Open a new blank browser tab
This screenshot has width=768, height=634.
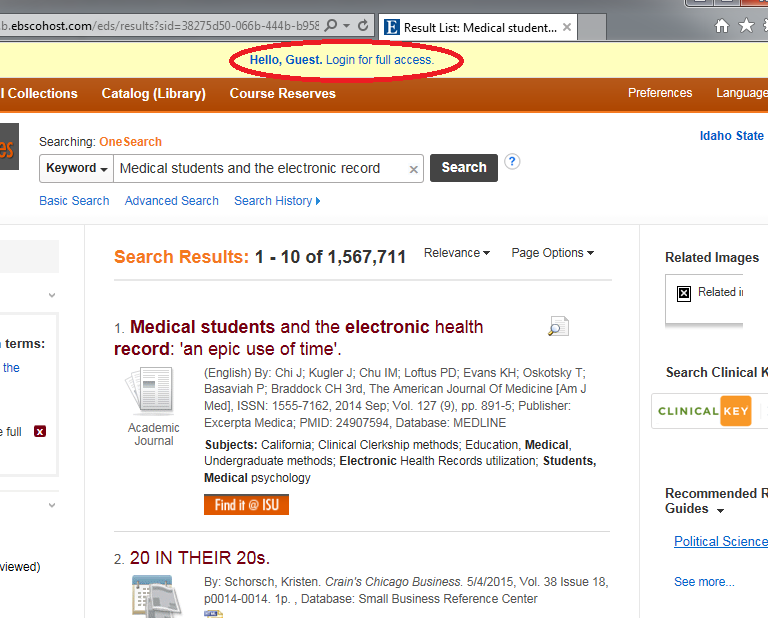point(592,27)
